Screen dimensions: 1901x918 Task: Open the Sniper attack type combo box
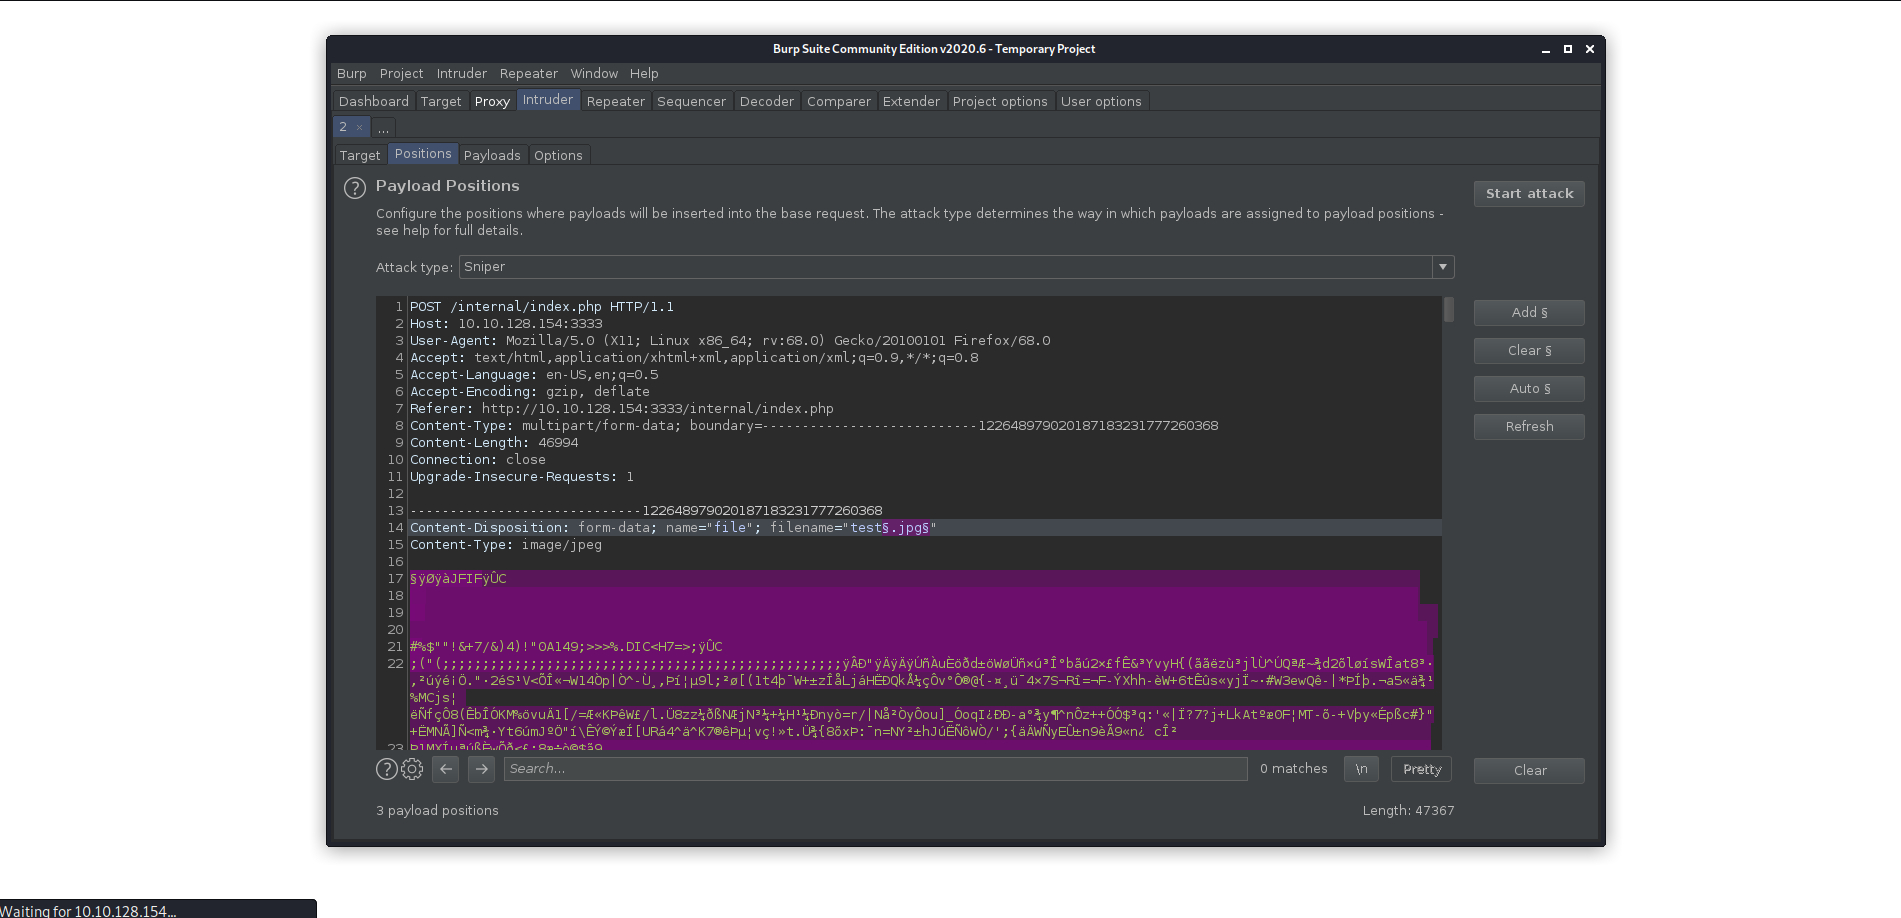(x=945, y=267)
